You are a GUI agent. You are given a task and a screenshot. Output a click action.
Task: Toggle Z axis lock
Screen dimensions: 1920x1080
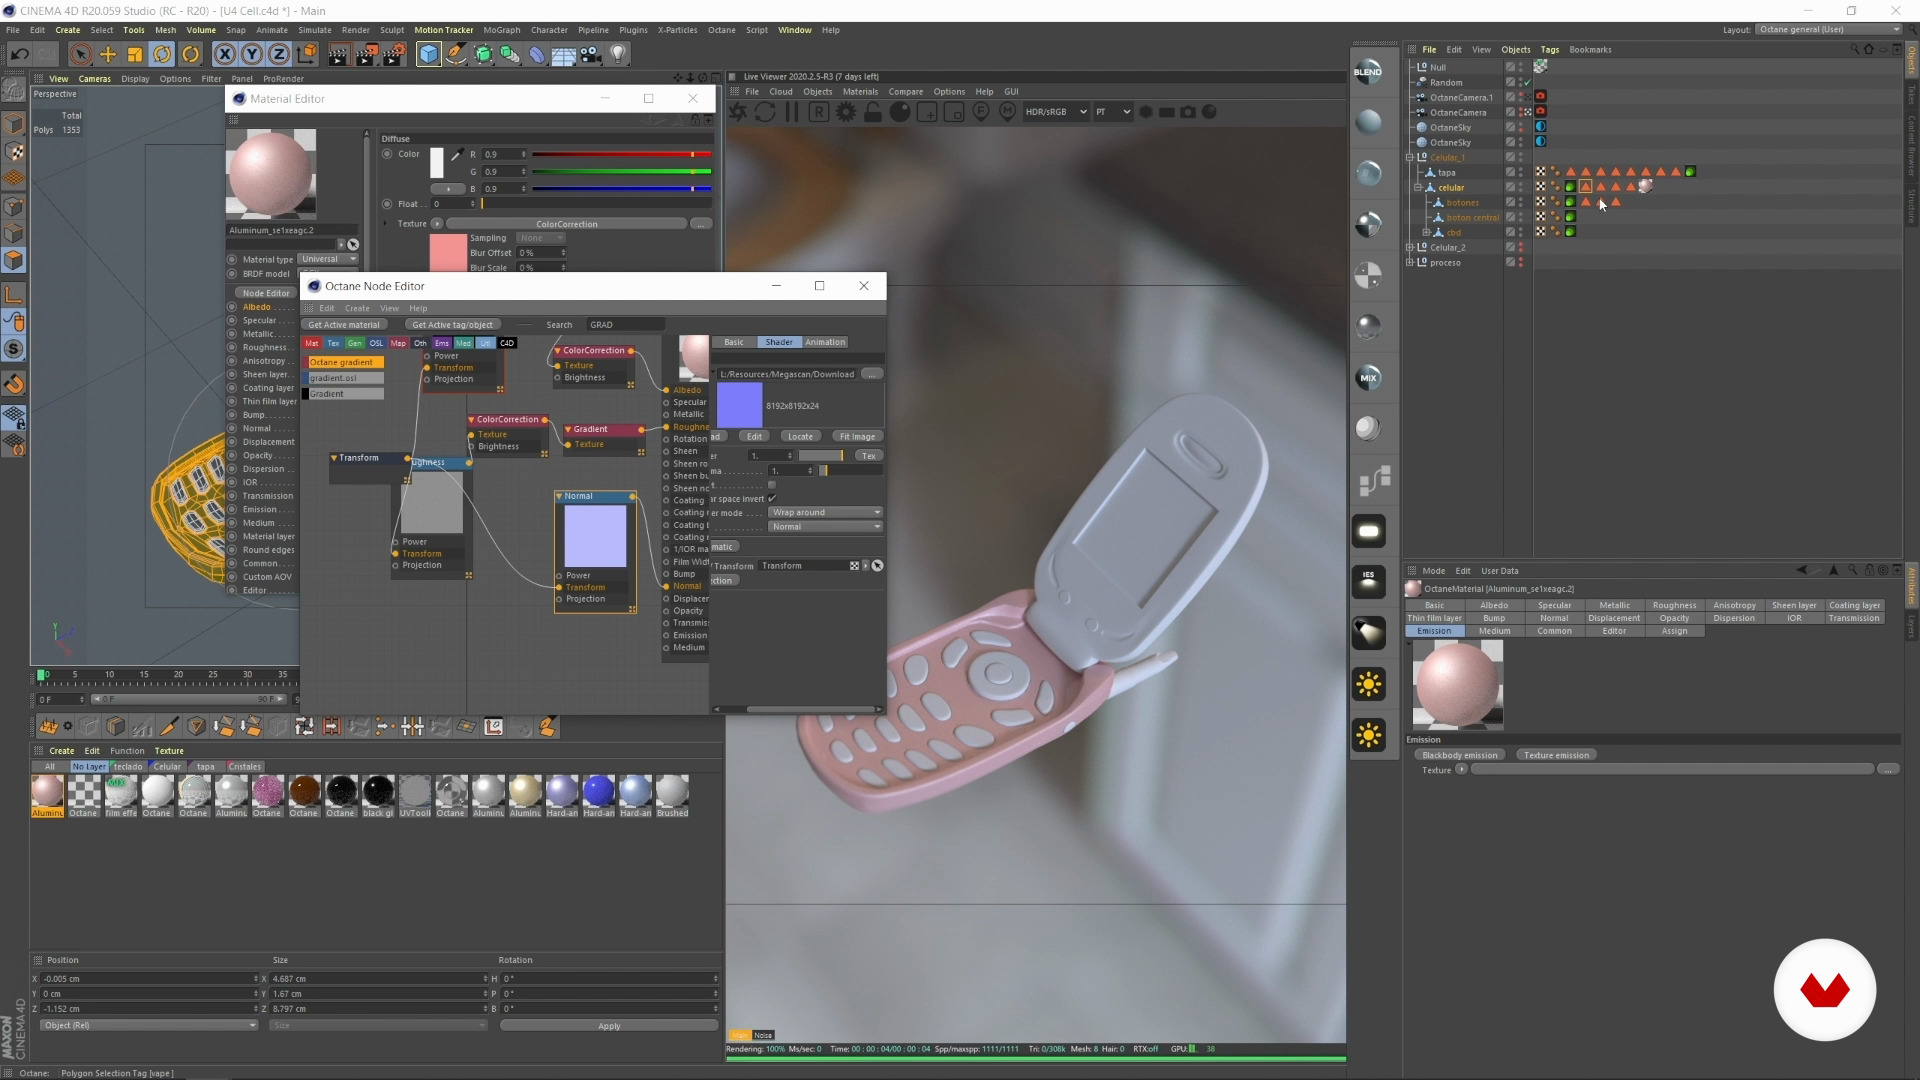pyautogui.click(x=279, y=54)
